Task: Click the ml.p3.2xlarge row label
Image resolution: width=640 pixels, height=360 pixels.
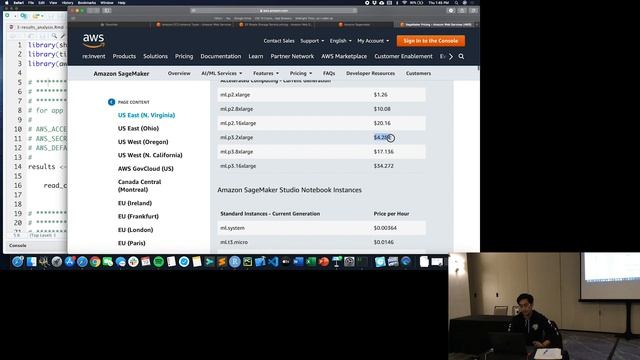Action: (x=237, y=138)
